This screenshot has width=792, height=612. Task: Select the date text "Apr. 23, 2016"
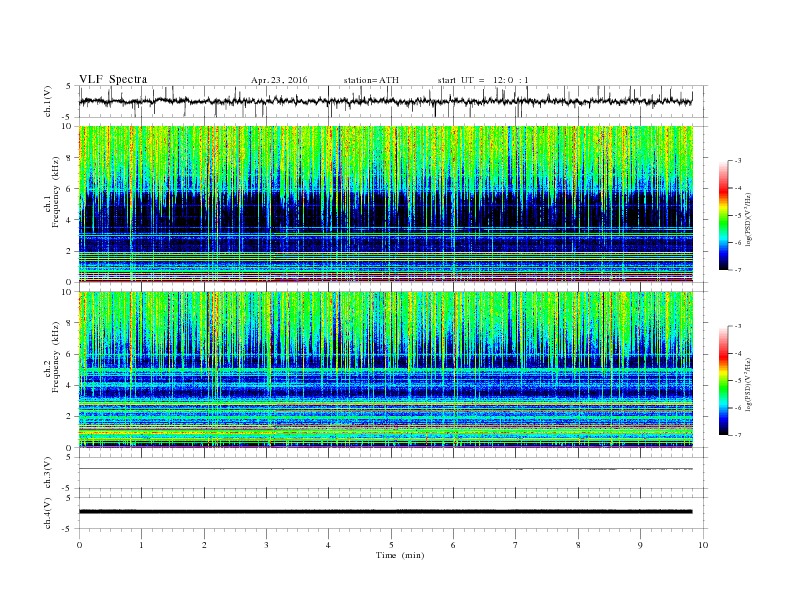(279, 80)
